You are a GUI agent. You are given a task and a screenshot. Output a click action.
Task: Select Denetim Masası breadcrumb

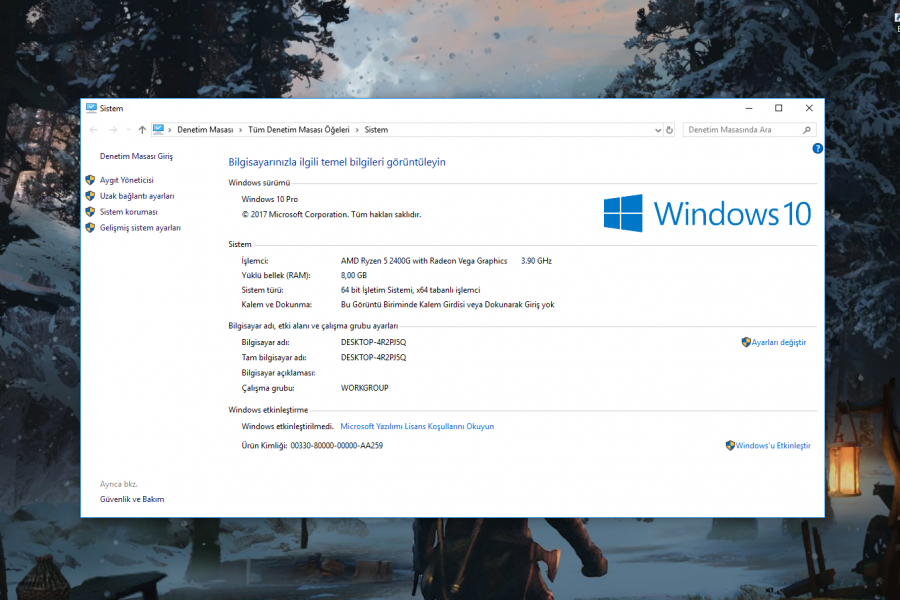(205, 130)
